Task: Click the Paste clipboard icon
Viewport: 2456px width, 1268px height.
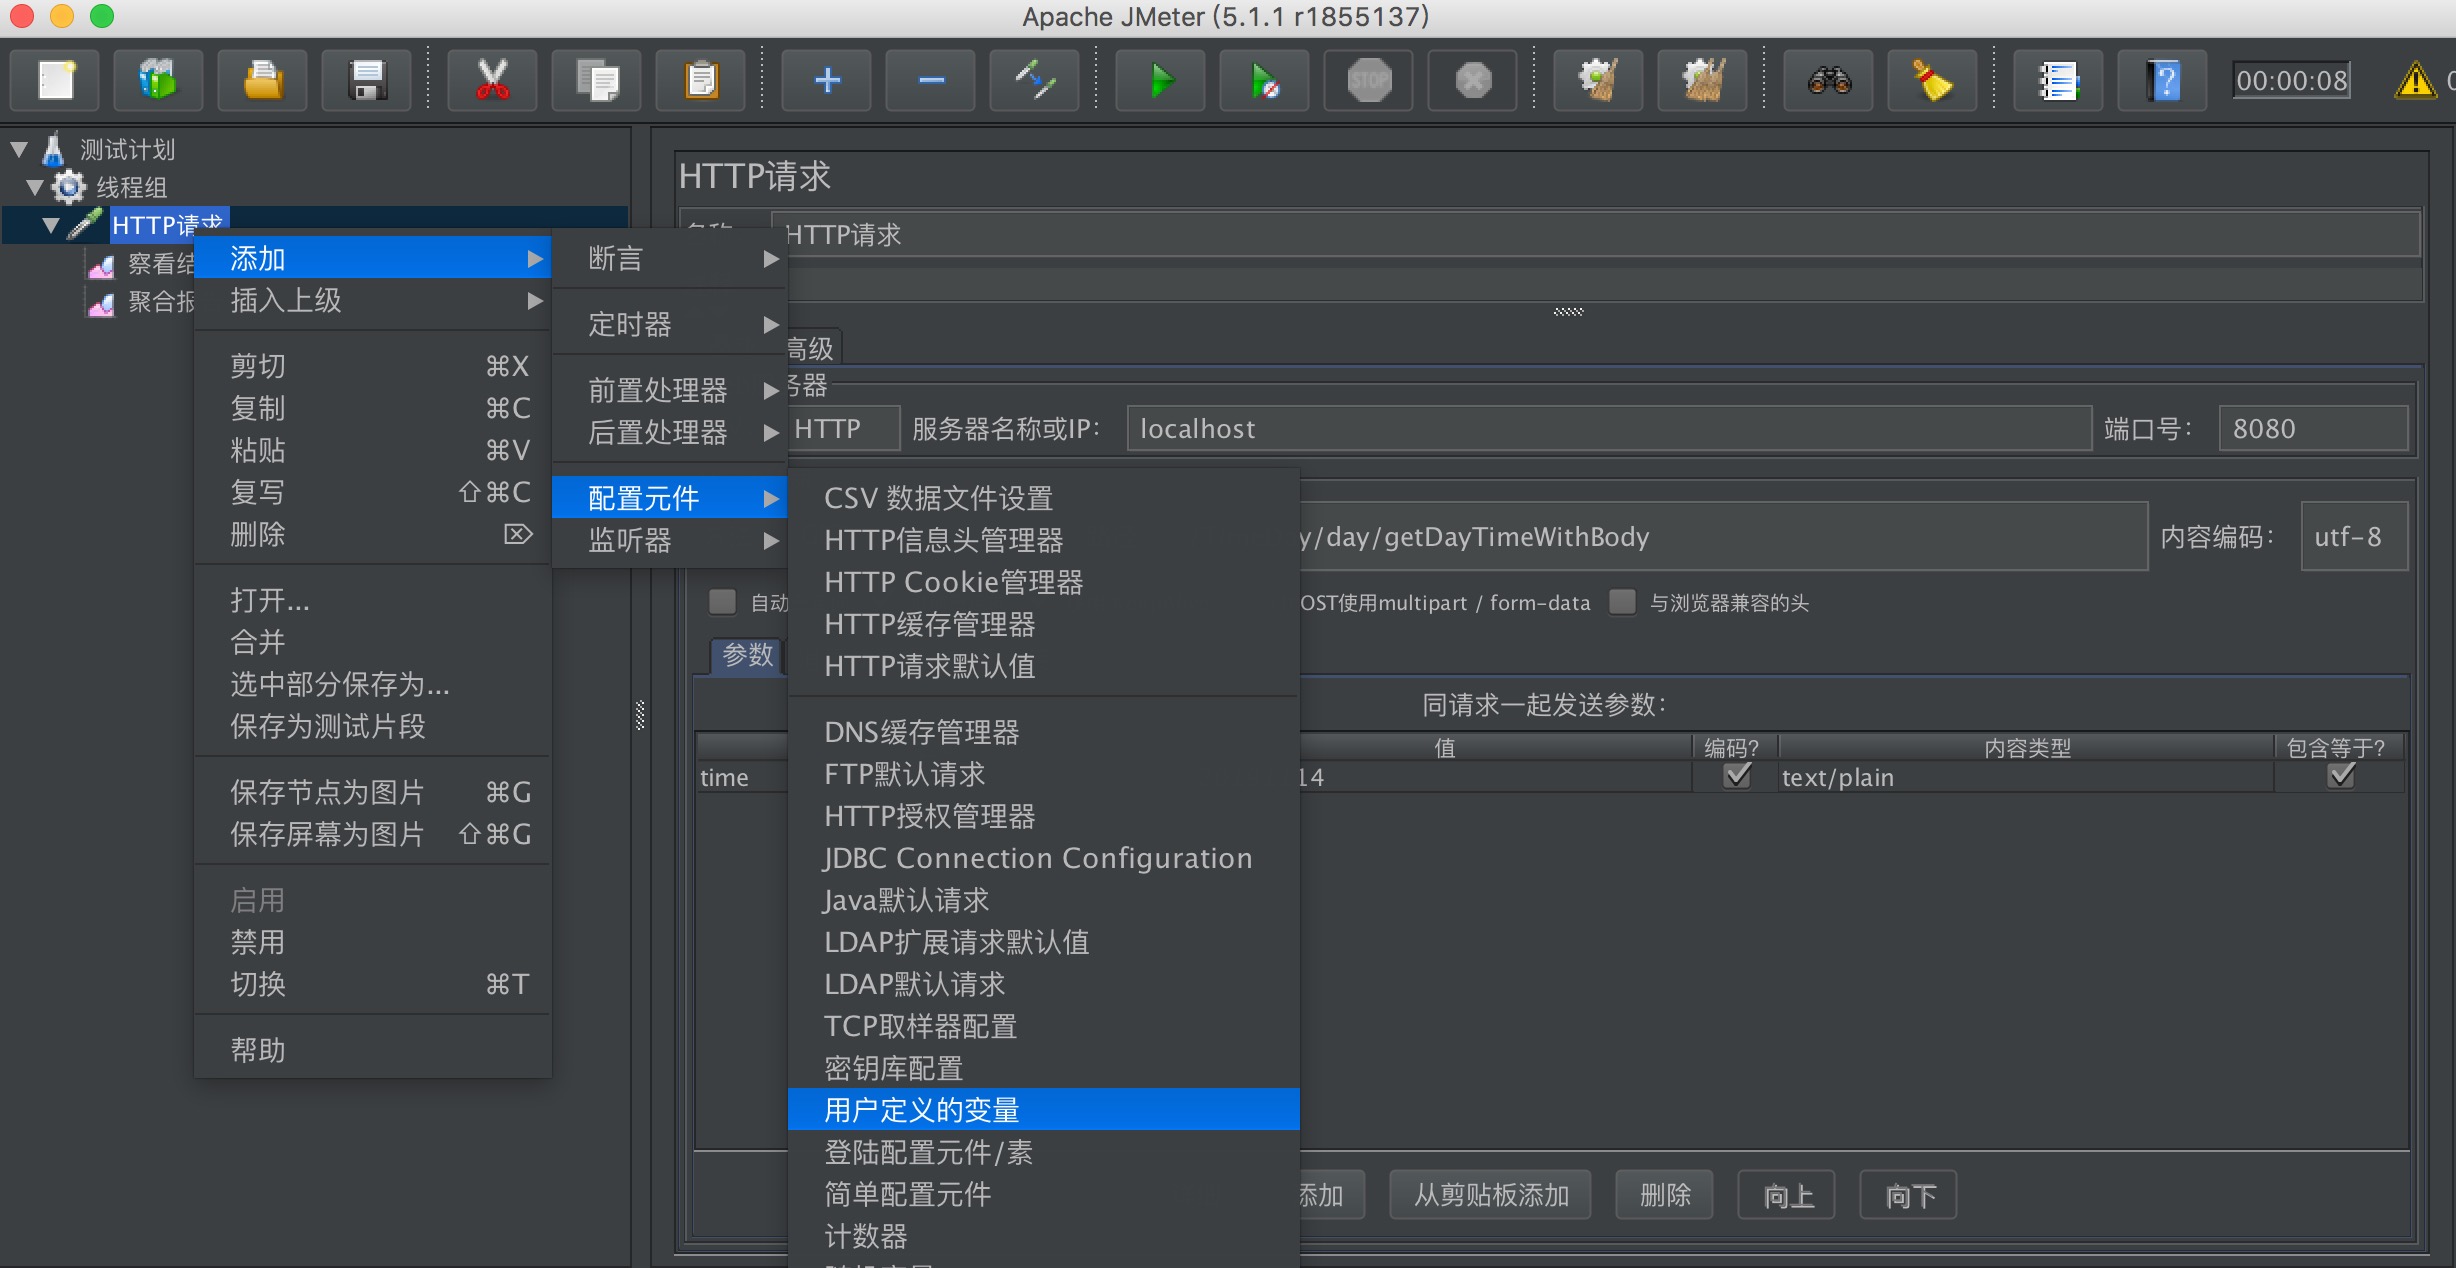Action: tap(701, 80)
